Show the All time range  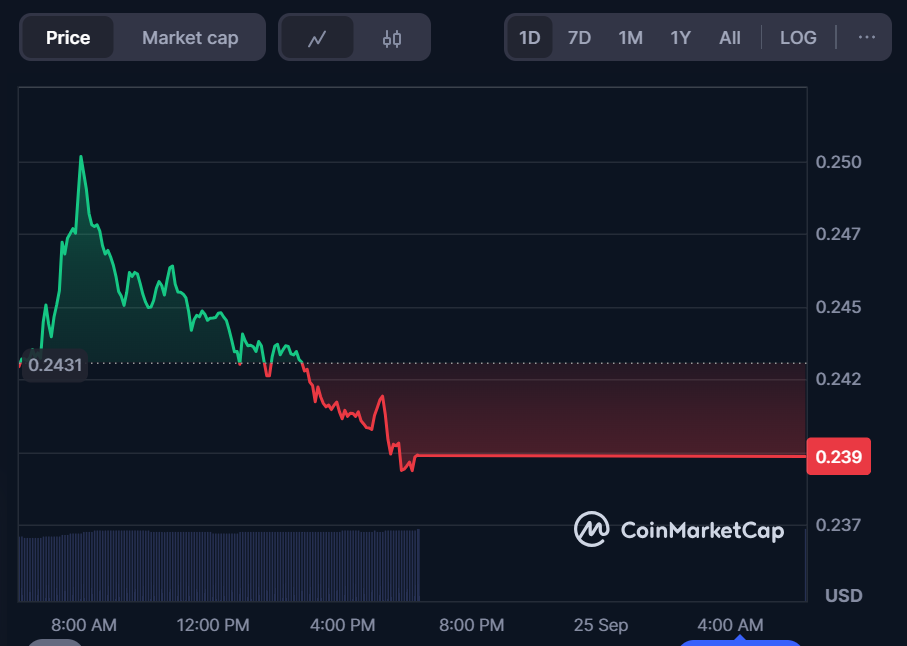[730, 38]
